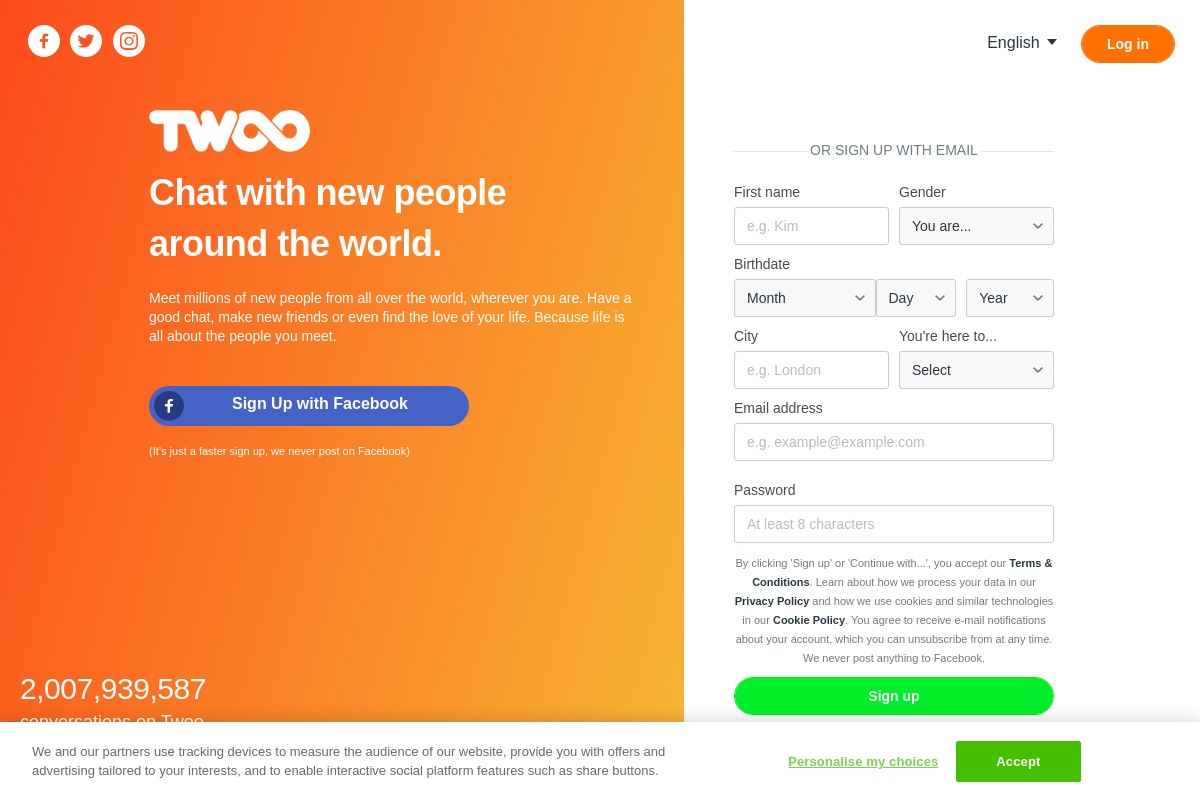Open the birthdate Year dropdown

1010,298
